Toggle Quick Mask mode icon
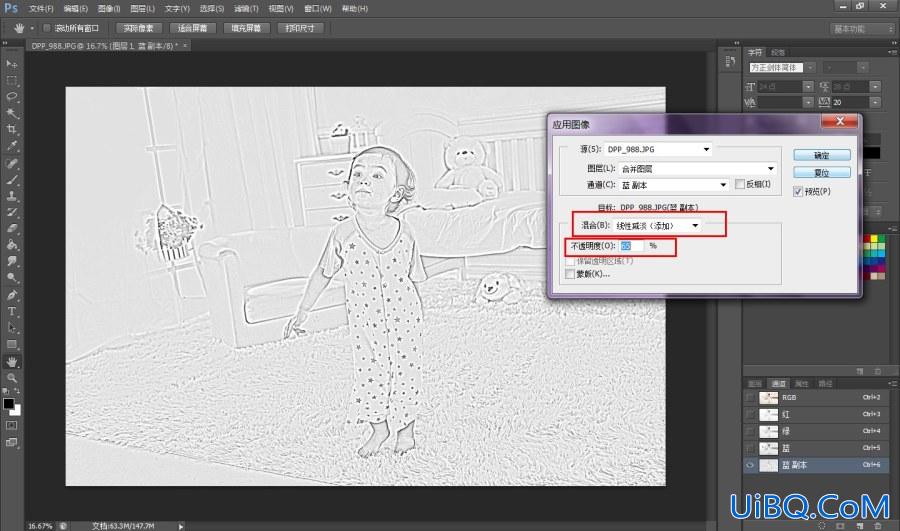 point(11,425)
